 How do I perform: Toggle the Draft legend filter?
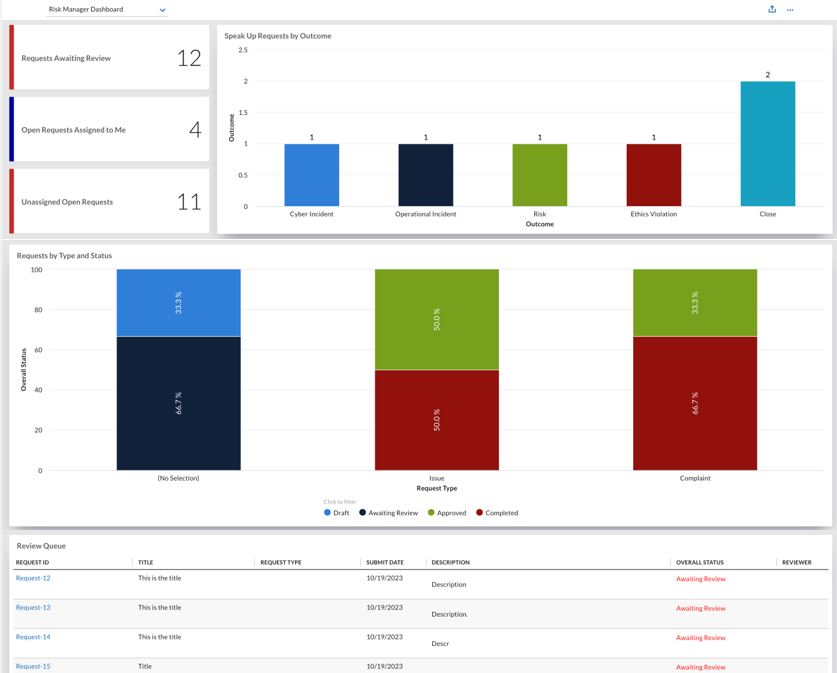[336, 513]
